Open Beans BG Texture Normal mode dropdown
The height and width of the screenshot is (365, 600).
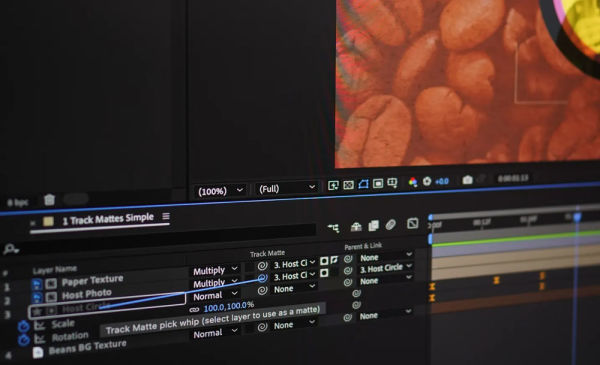click(215, 333)
